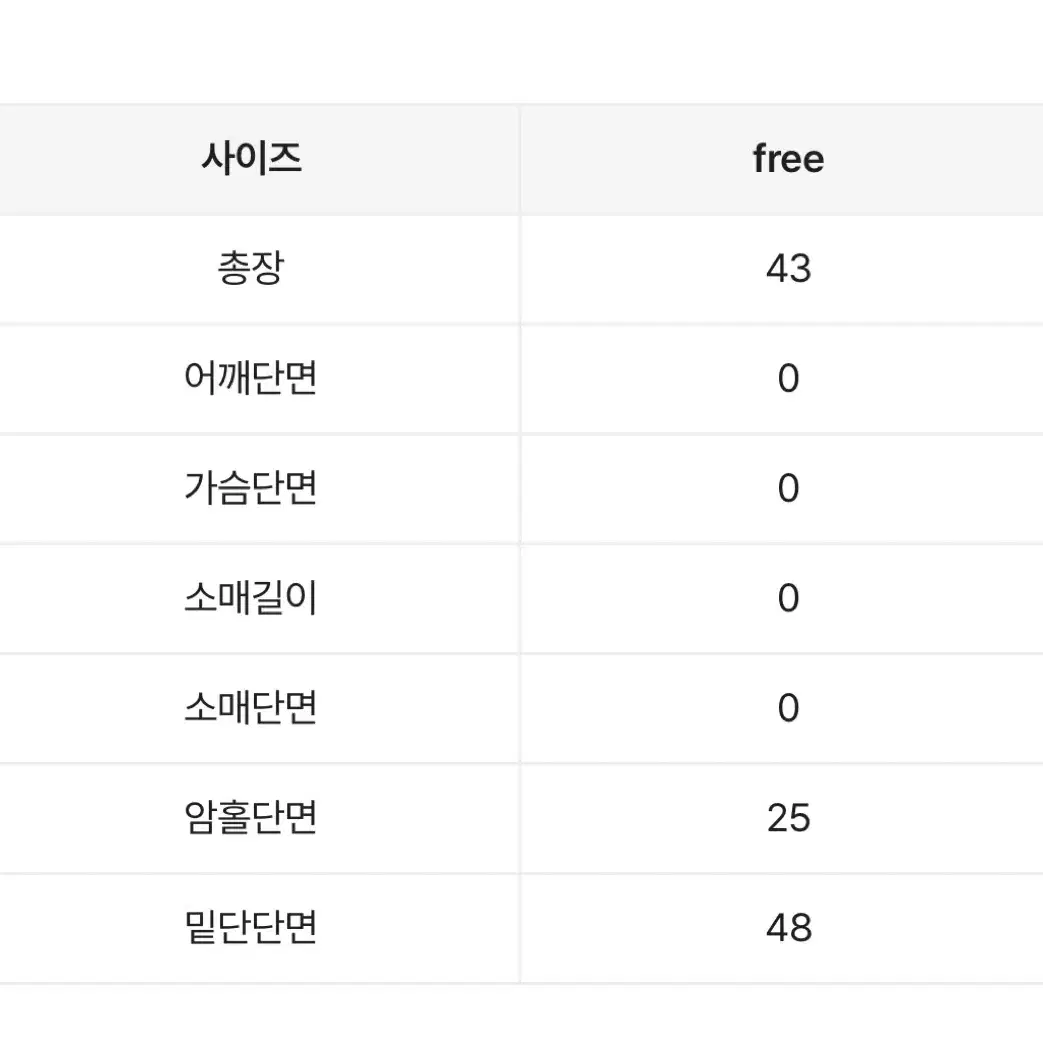The width and height of the screenshot is (1043, 1043).
Task: Click the 가슴단면 value 0
Action: 788,489
